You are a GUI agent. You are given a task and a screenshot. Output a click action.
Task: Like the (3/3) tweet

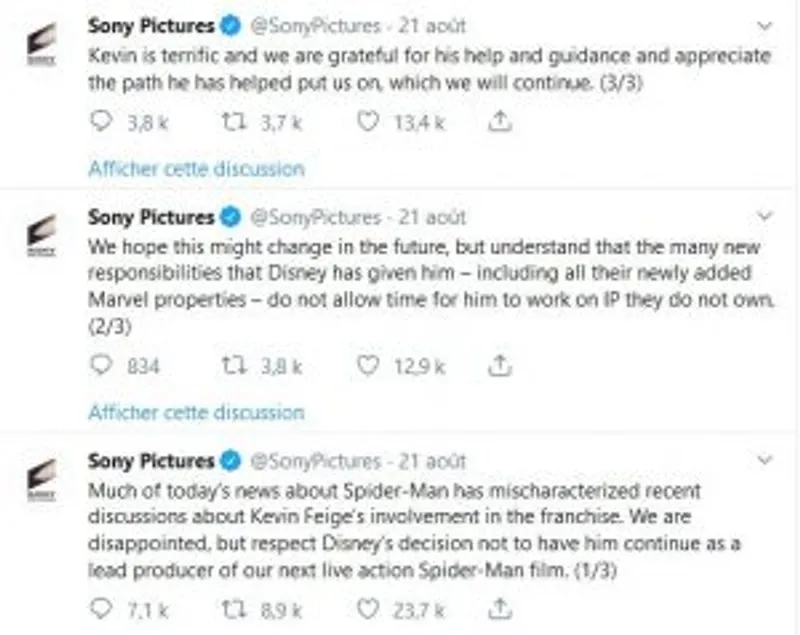[x=369, y=121]
